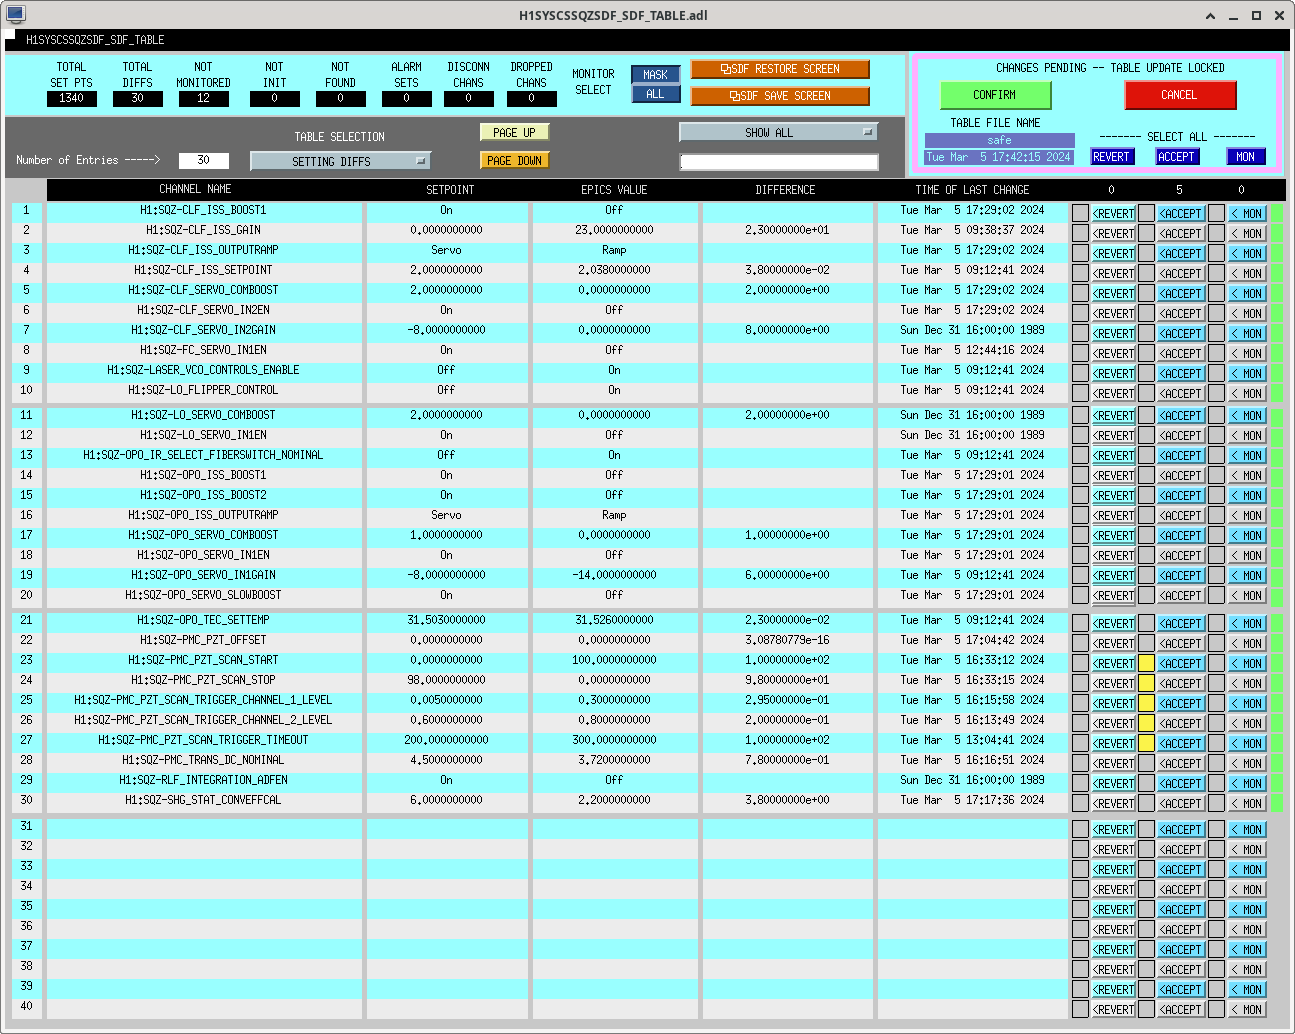Click green status indicator on H1:SQZ-CLF_ISS_GAIN row

pos(1277,233)
